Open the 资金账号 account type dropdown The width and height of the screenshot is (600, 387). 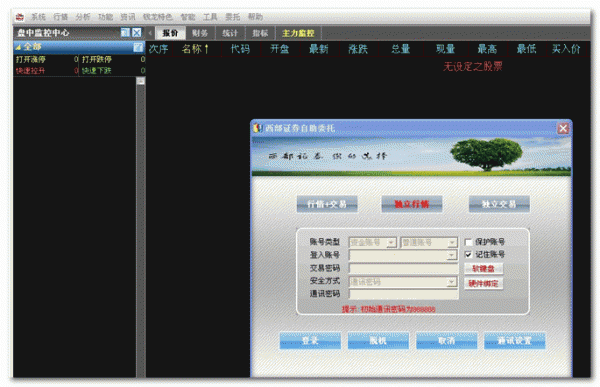pos(372,243)
